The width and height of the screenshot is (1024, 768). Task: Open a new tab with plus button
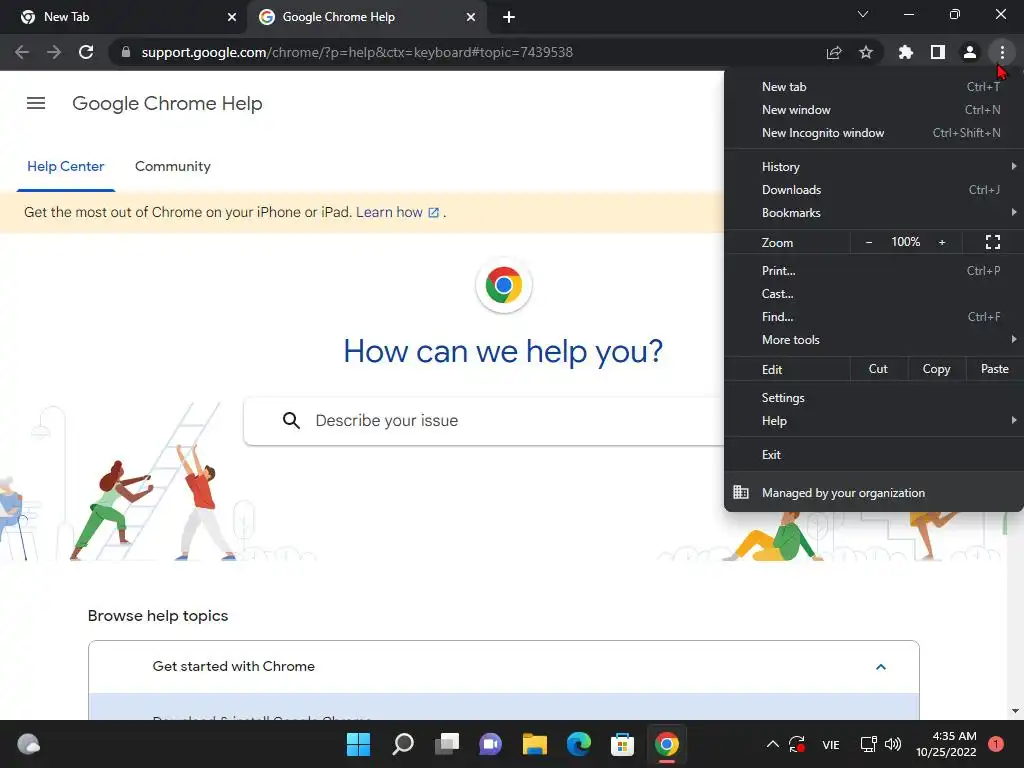click(509, 17)
